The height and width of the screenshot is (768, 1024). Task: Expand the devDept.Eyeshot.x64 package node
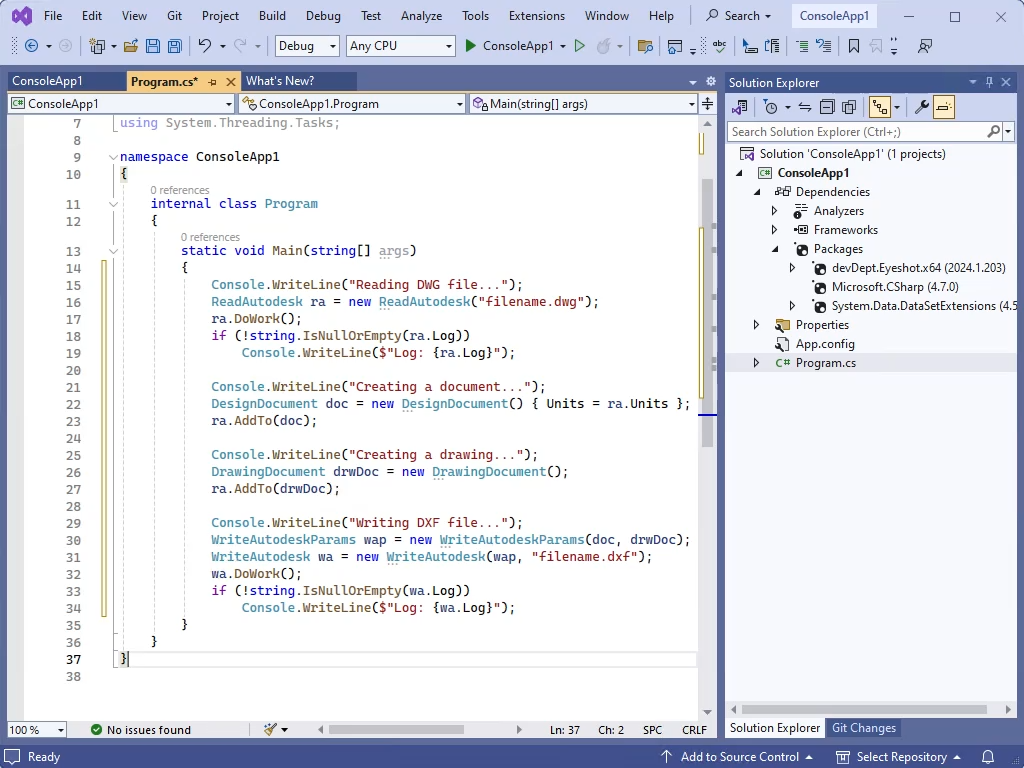click(792, 268)
